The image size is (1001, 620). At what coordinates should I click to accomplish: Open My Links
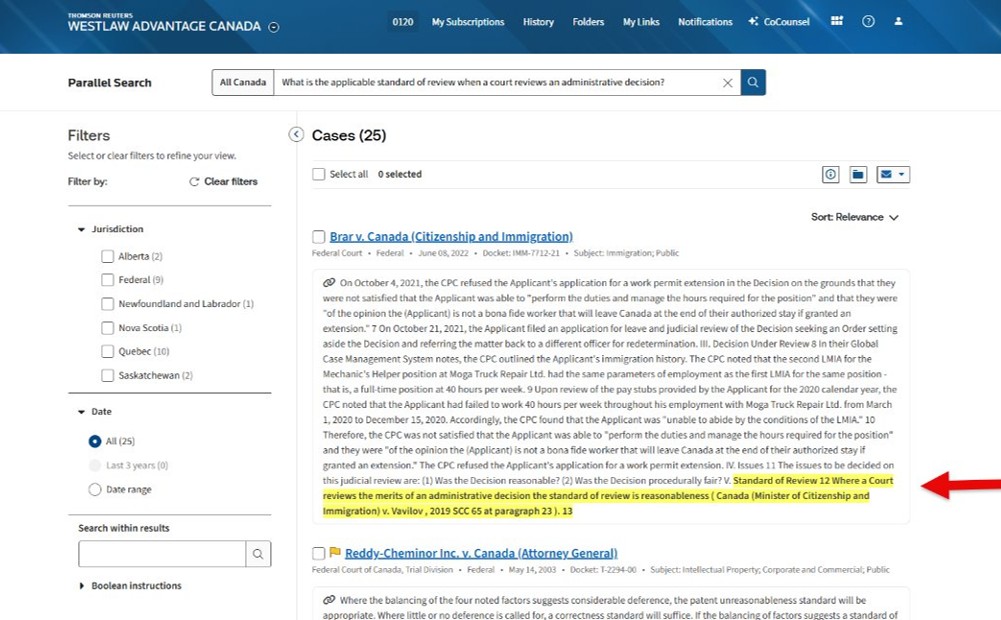pos(641,22)
